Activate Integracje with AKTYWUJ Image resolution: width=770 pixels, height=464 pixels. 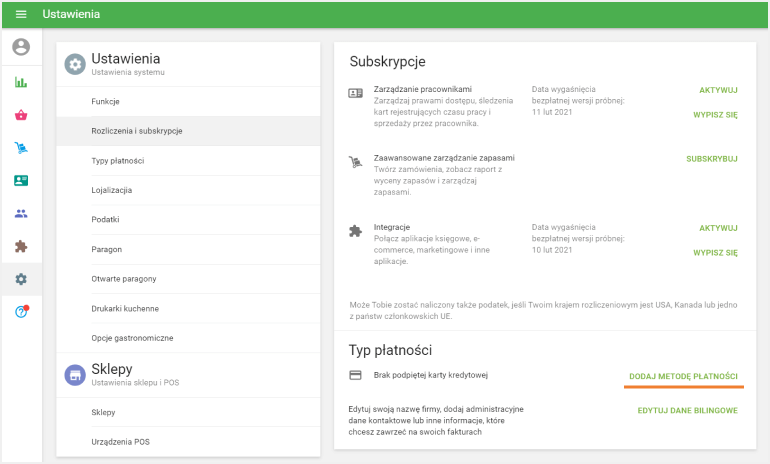tap(718, 228)
